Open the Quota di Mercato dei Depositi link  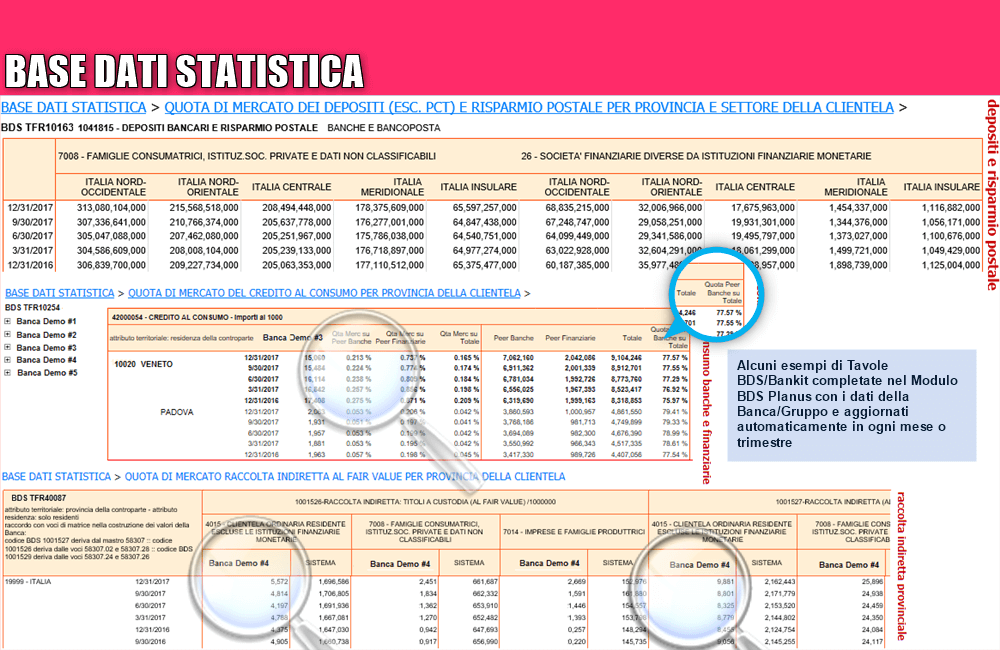(529, 107)
